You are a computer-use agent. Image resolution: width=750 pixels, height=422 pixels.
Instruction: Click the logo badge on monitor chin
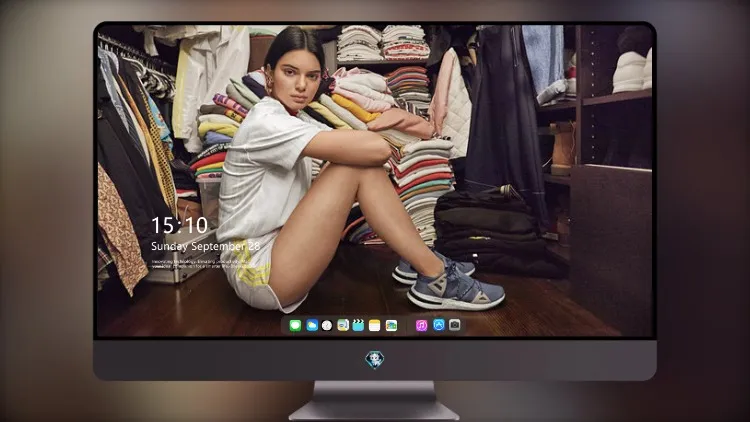(x=375, y=359)
